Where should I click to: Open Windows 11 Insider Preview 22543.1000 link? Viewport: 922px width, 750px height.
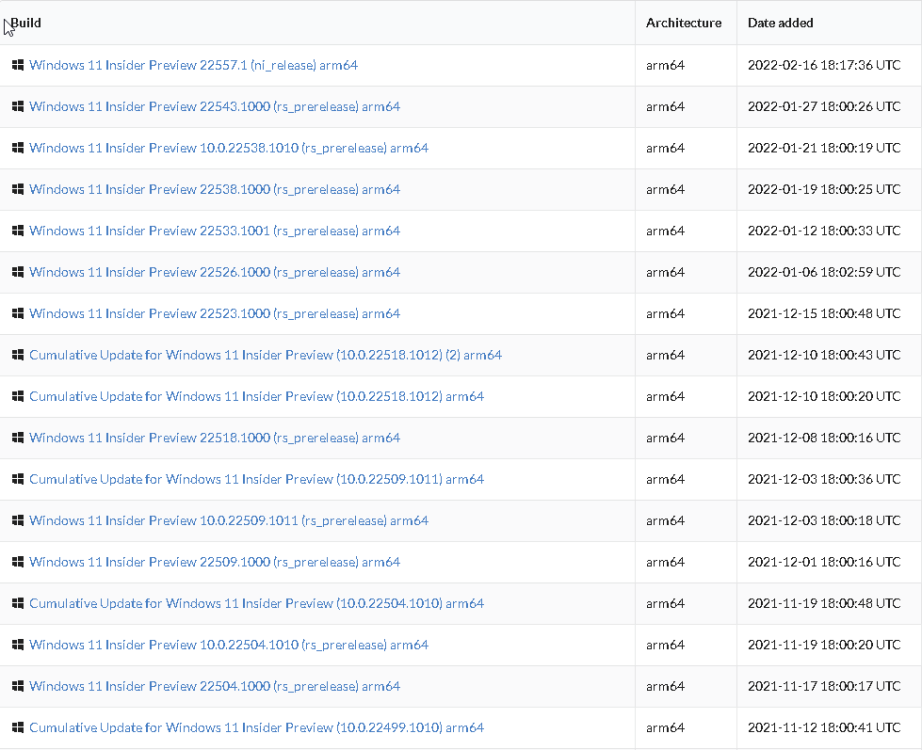pos(215,106)
